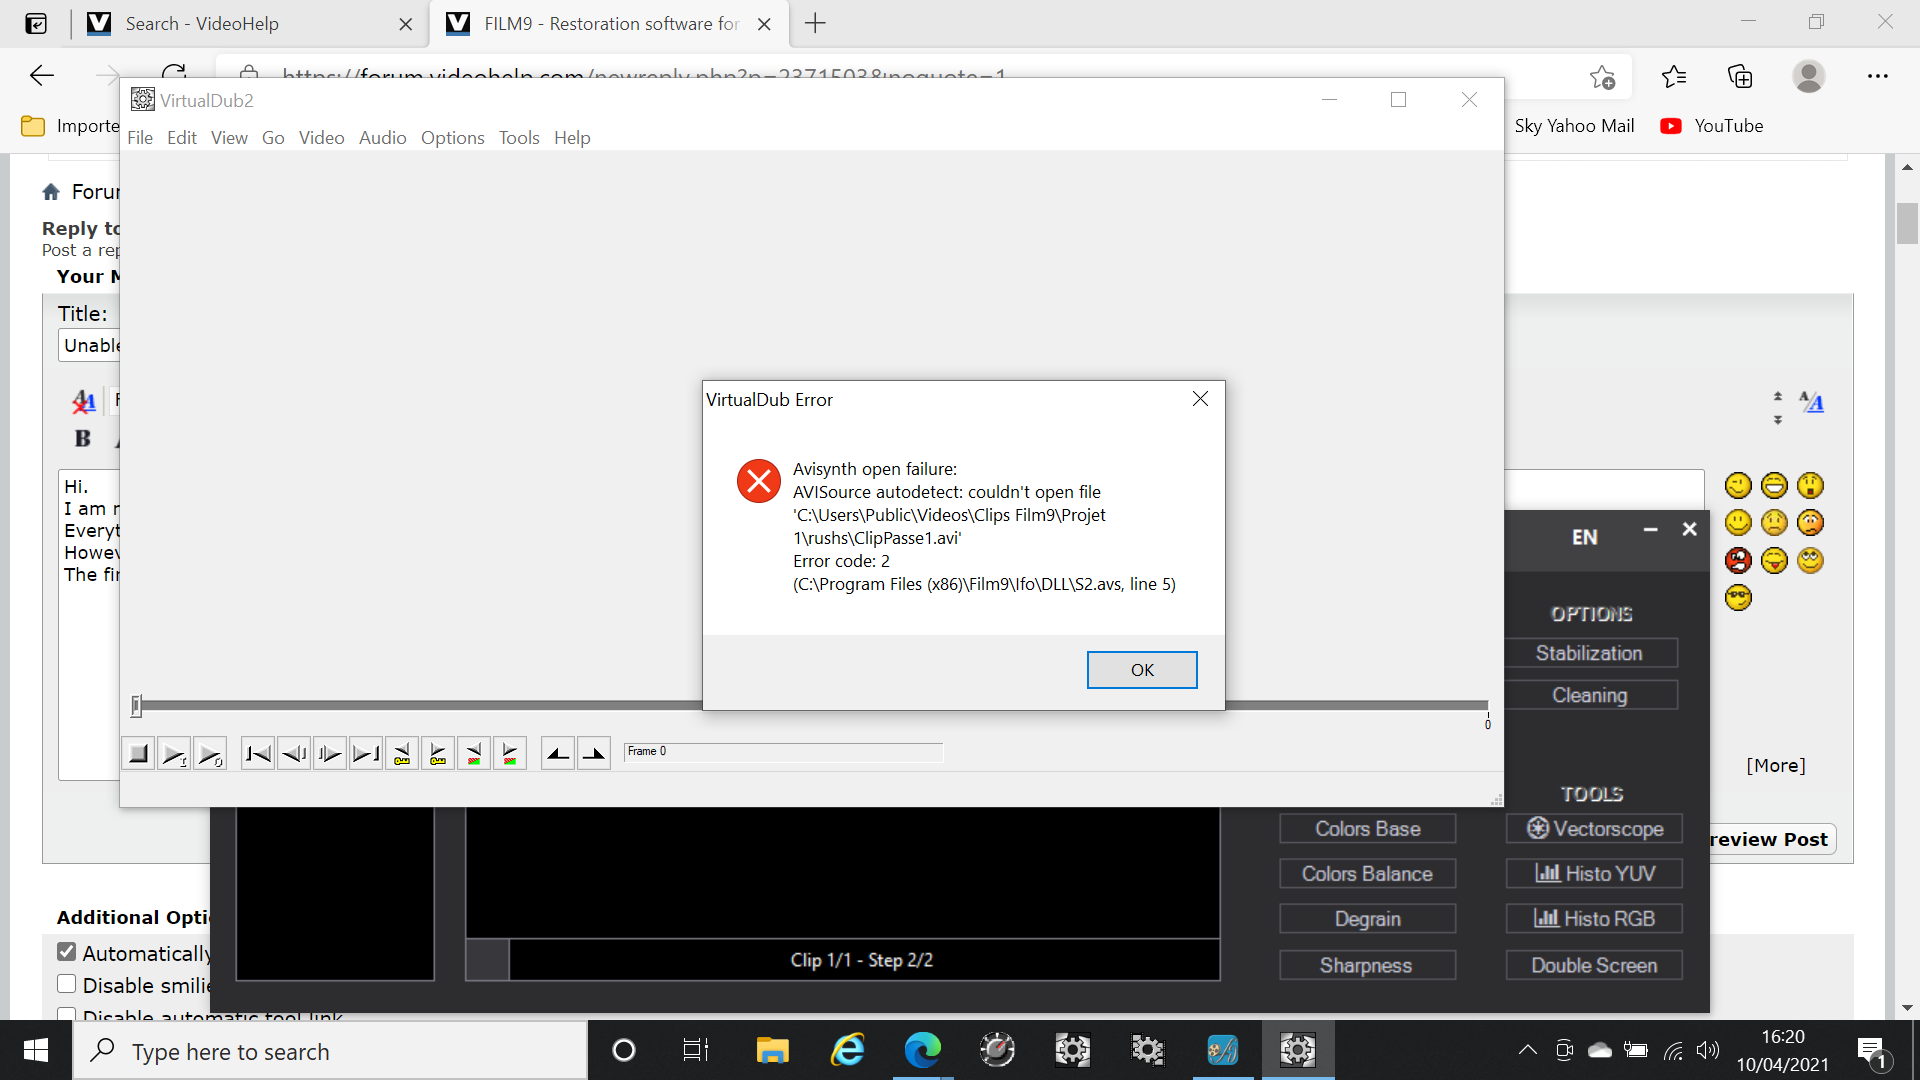Click Cleaning option in Film9
Screen dimensions: 1920x1080
coord(1590,695)
